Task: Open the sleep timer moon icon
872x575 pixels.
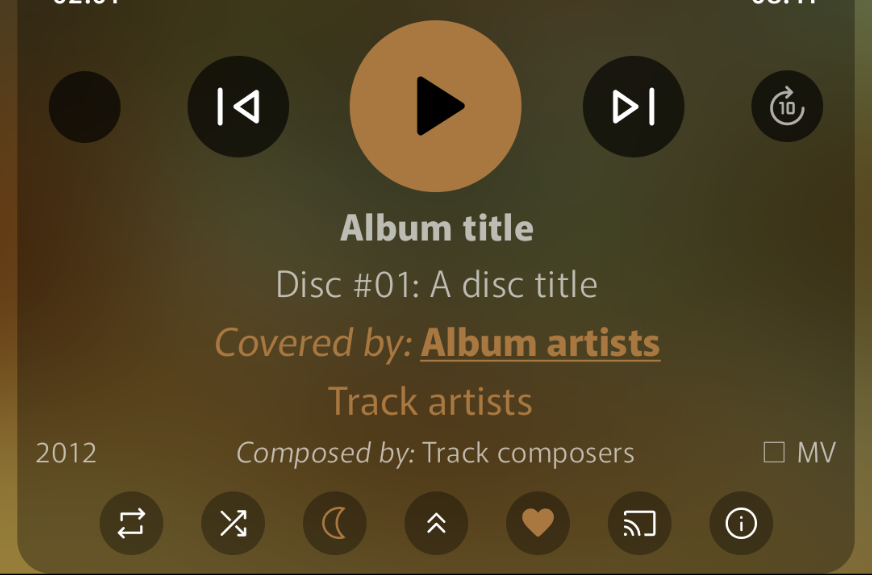Action: click(x=335, y=523)
